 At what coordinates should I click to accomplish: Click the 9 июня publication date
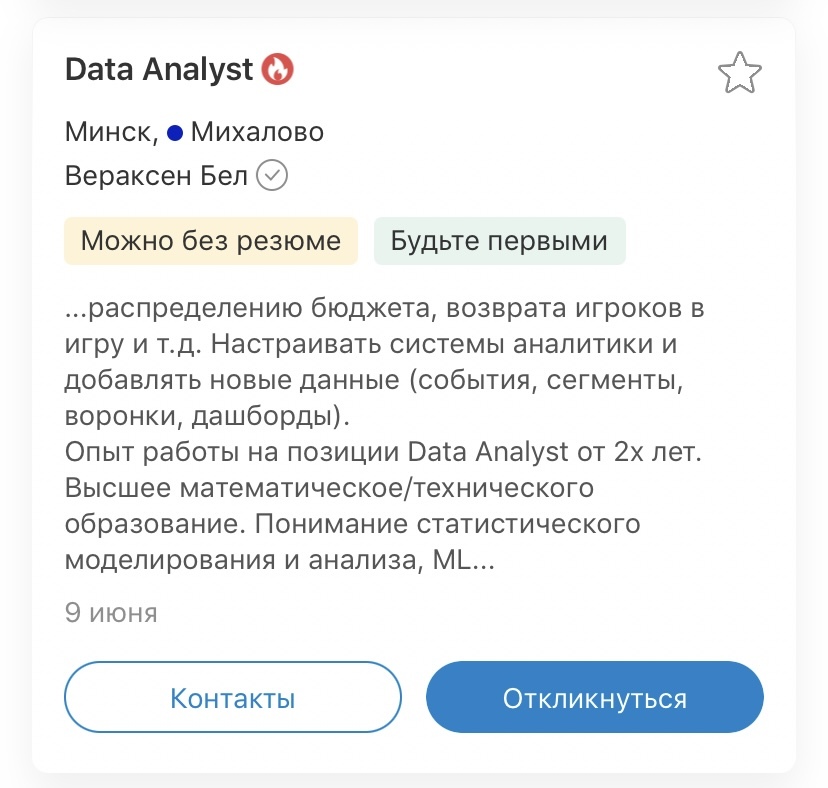pos(111,613)
